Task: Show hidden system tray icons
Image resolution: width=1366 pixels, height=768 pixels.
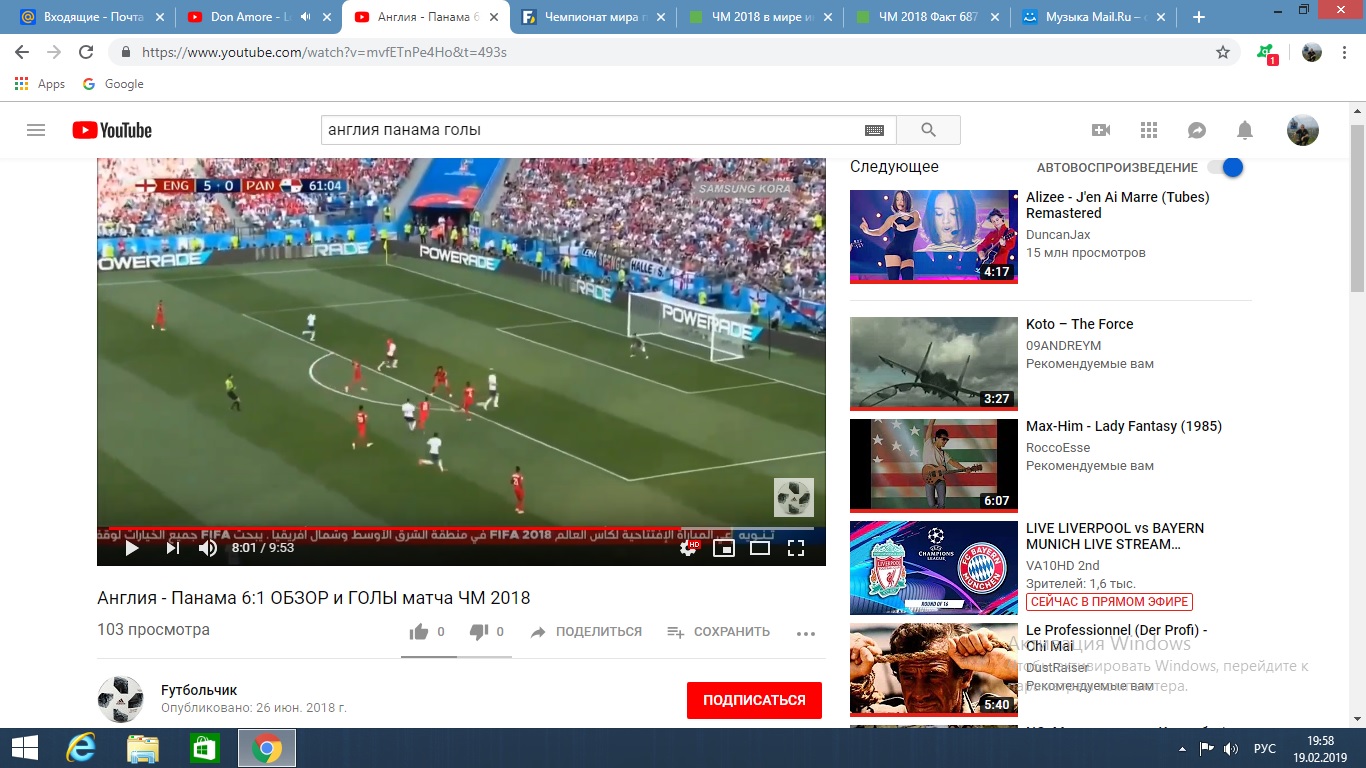Action: (x=1184, y=748)
